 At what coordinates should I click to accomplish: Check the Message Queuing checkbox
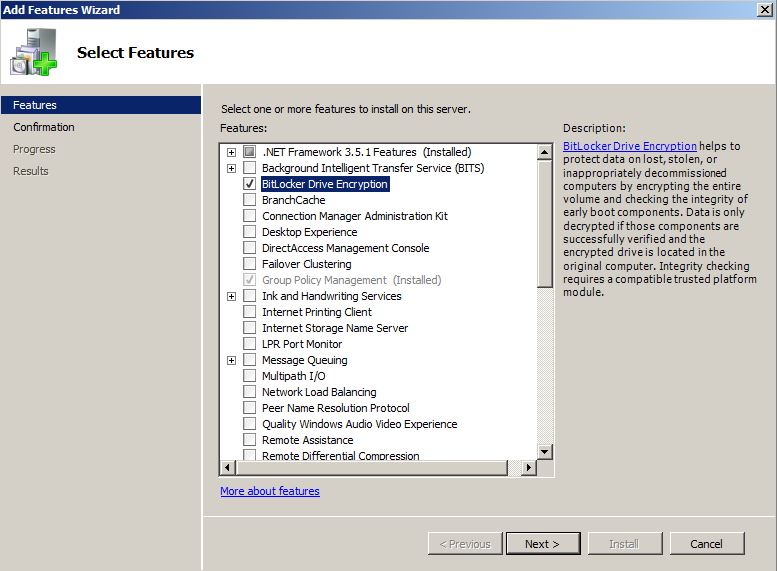tap(250, 360)
